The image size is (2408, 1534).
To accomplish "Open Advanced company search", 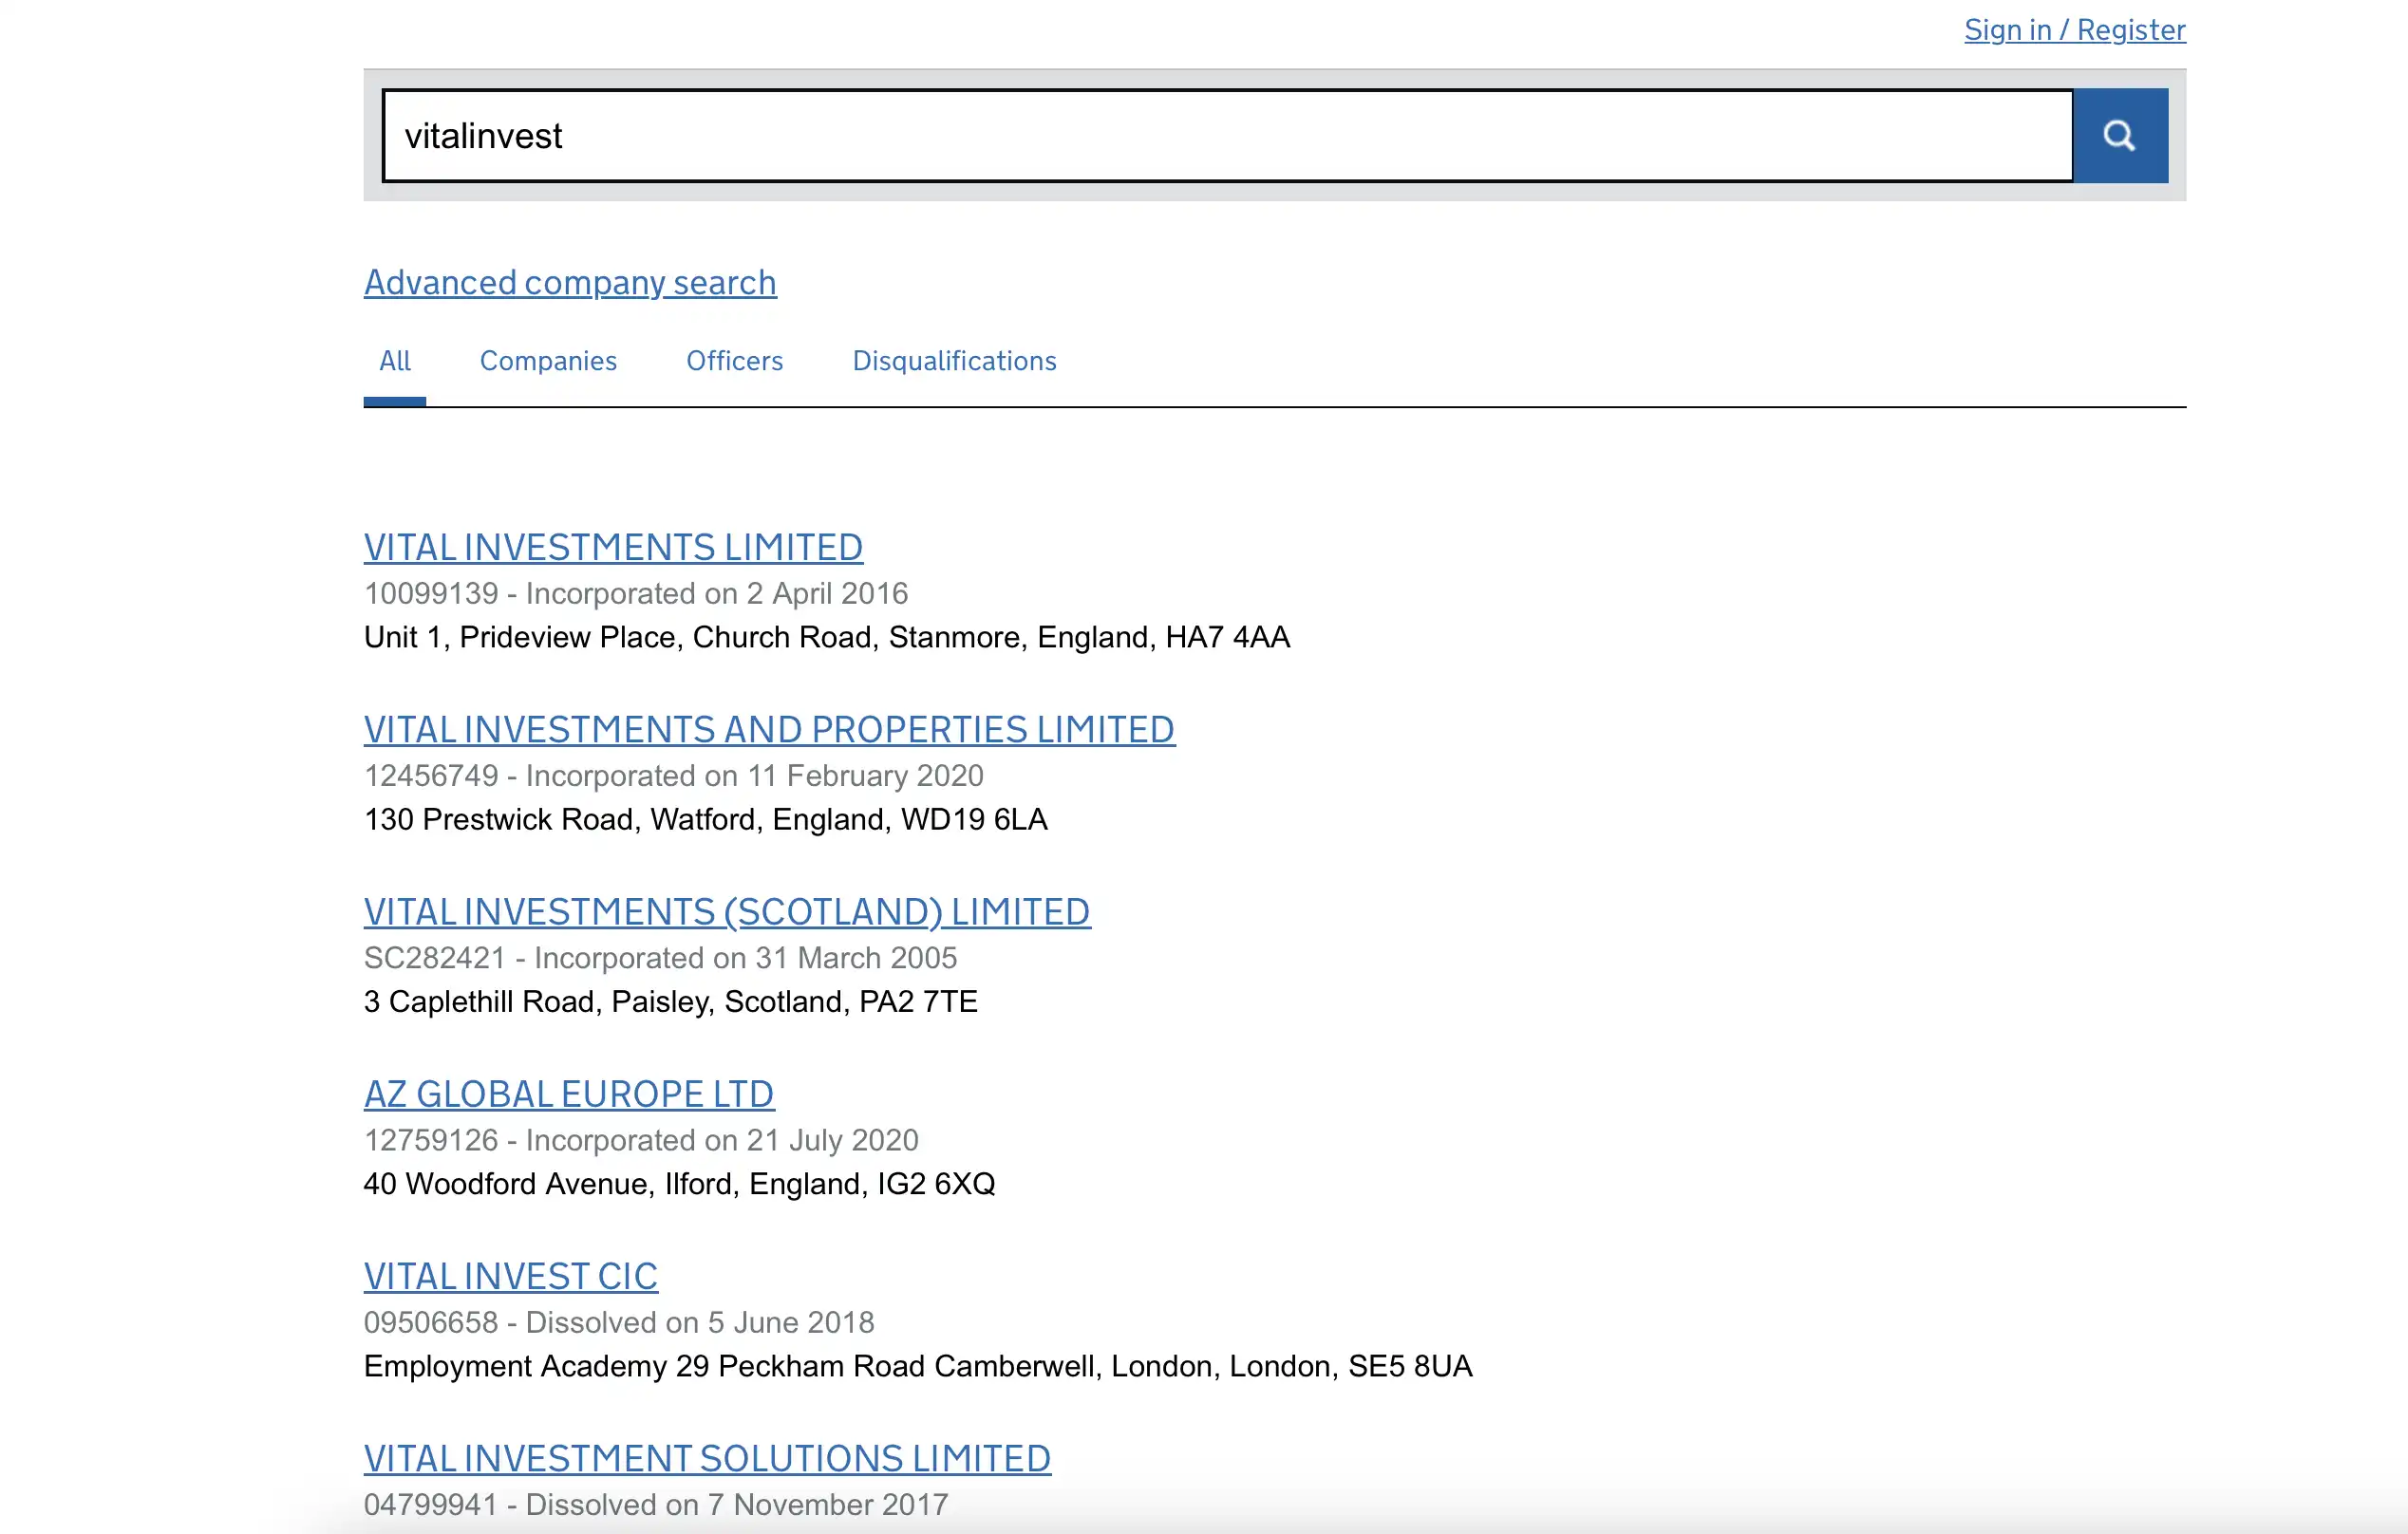I will click(x=570, y=283).
